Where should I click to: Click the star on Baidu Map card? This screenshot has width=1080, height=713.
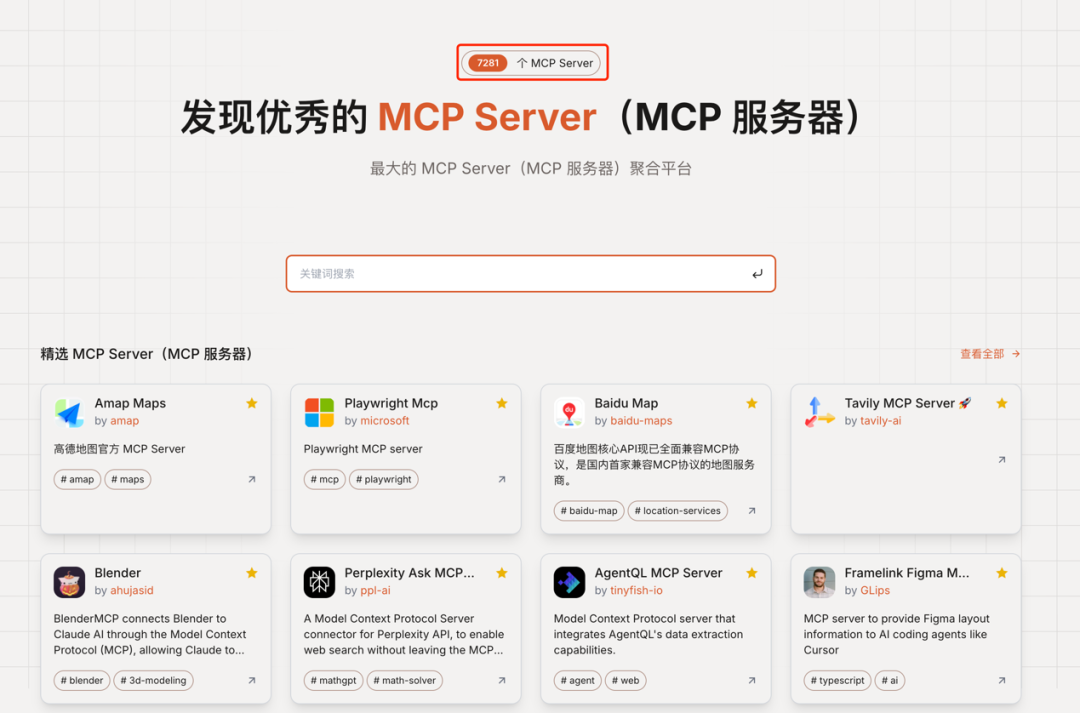(752, 403)
